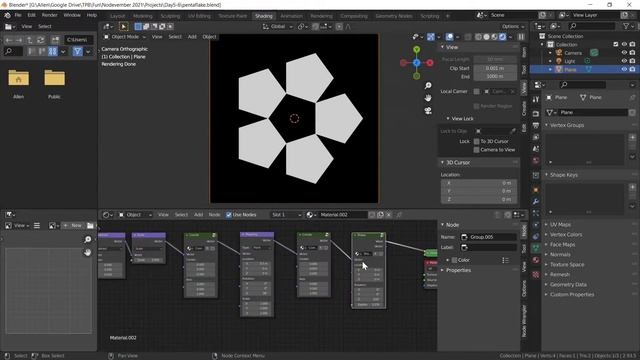Select thumbnail display mode in file browser

point(53,52)
